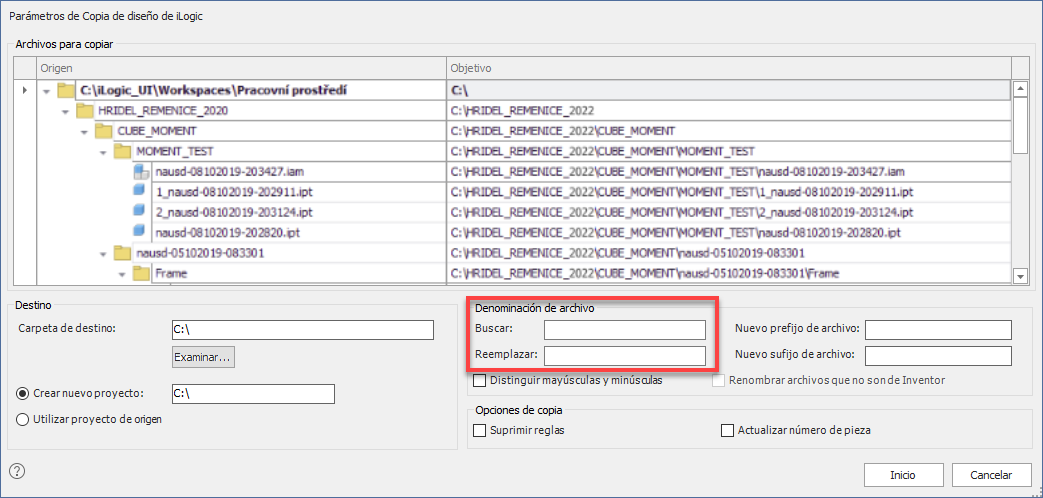The width and height of the screenshot is (1043, 498).
Task: Select the nausd-08102019-203427.iam assembly icon
Action: pos(141,172)
